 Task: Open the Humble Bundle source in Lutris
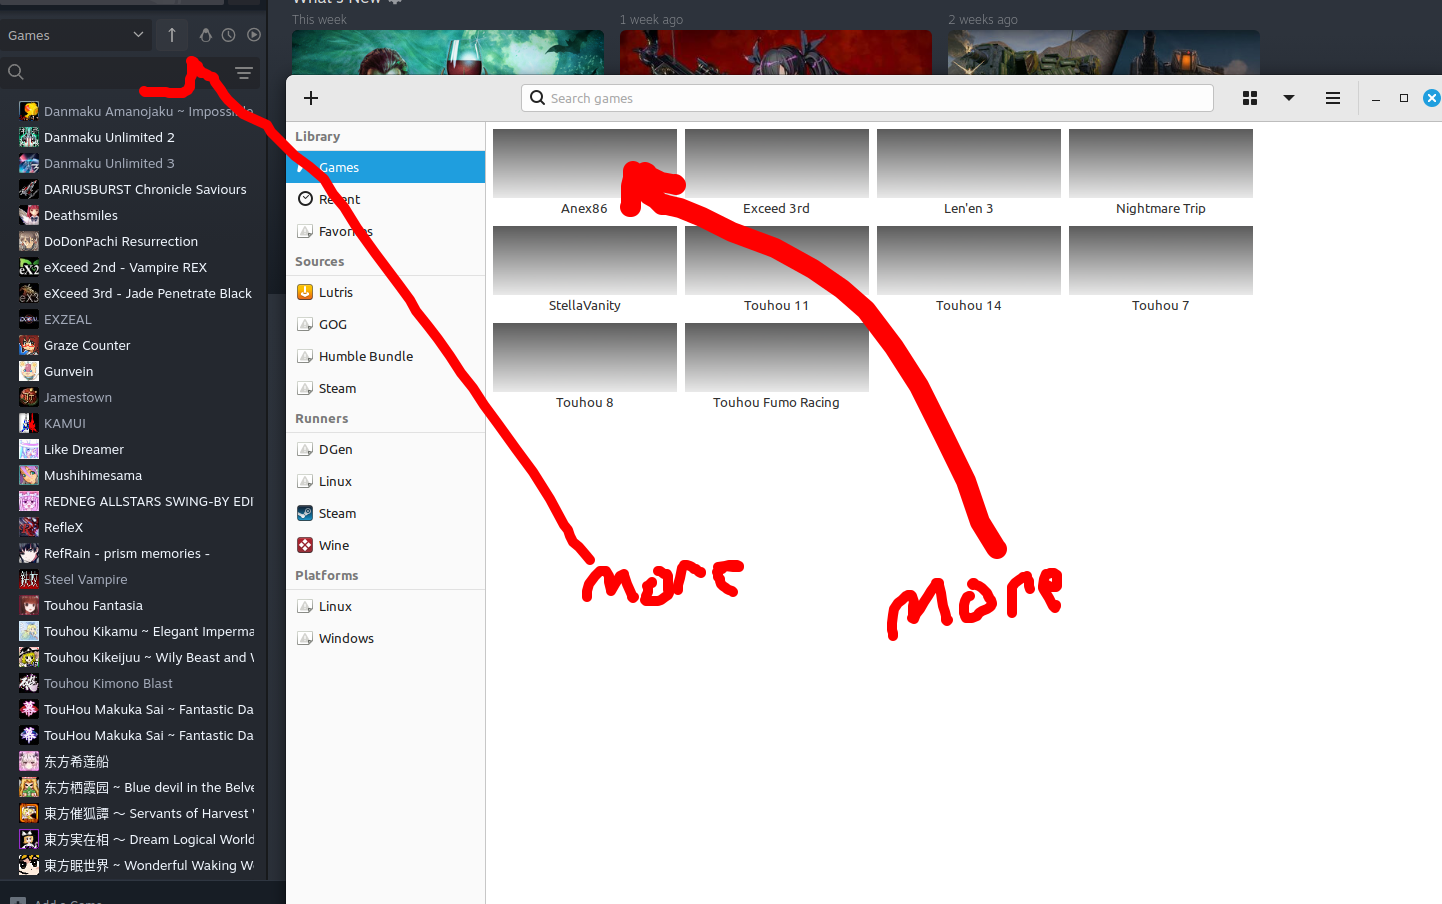tap(385, 356)
